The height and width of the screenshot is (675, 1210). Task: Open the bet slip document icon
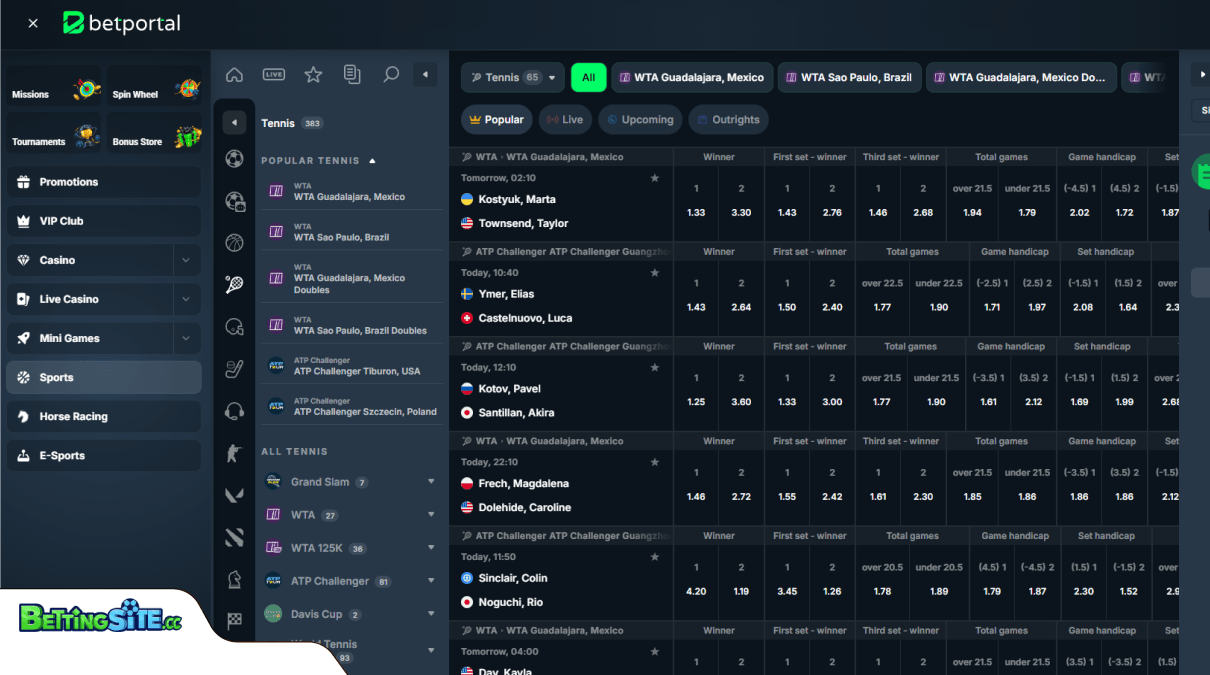point(352,75)
